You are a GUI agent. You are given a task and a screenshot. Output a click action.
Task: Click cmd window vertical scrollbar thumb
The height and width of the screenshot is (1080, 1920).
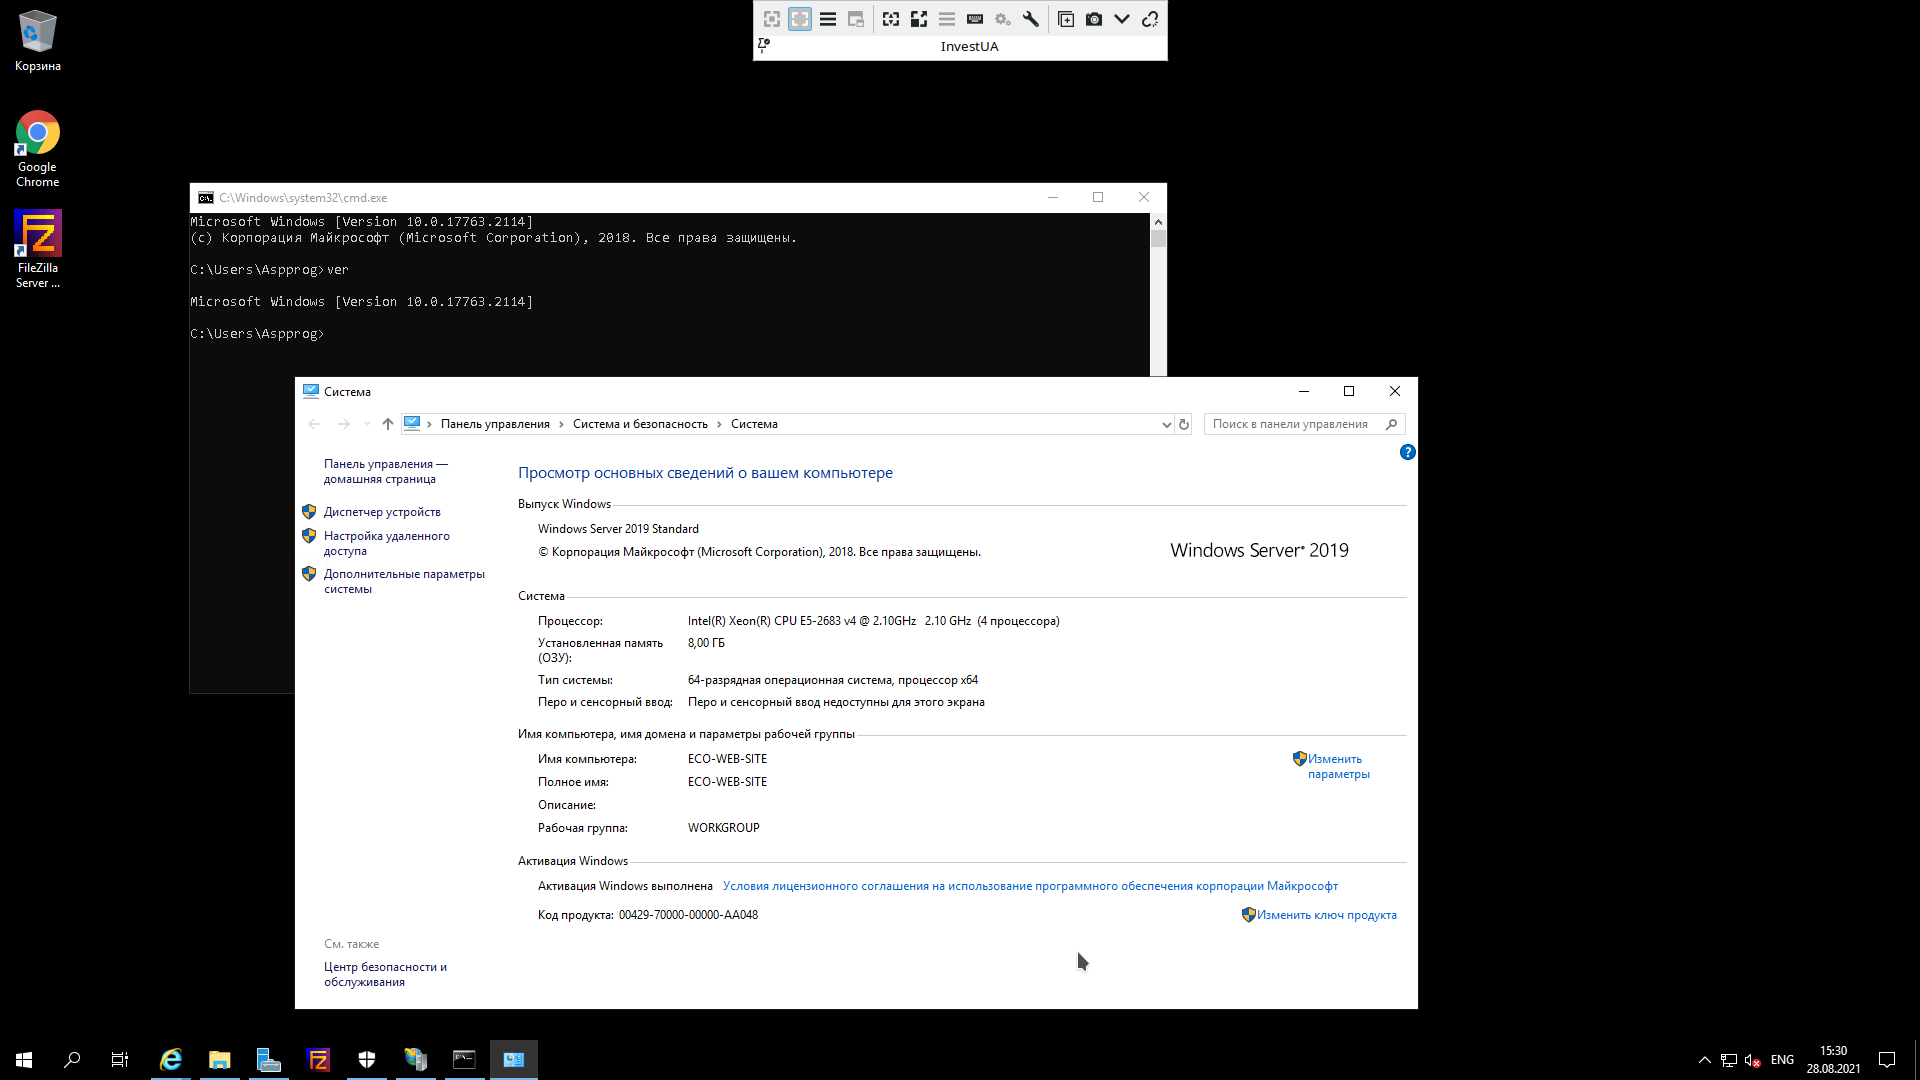[x=1158, y=239]
